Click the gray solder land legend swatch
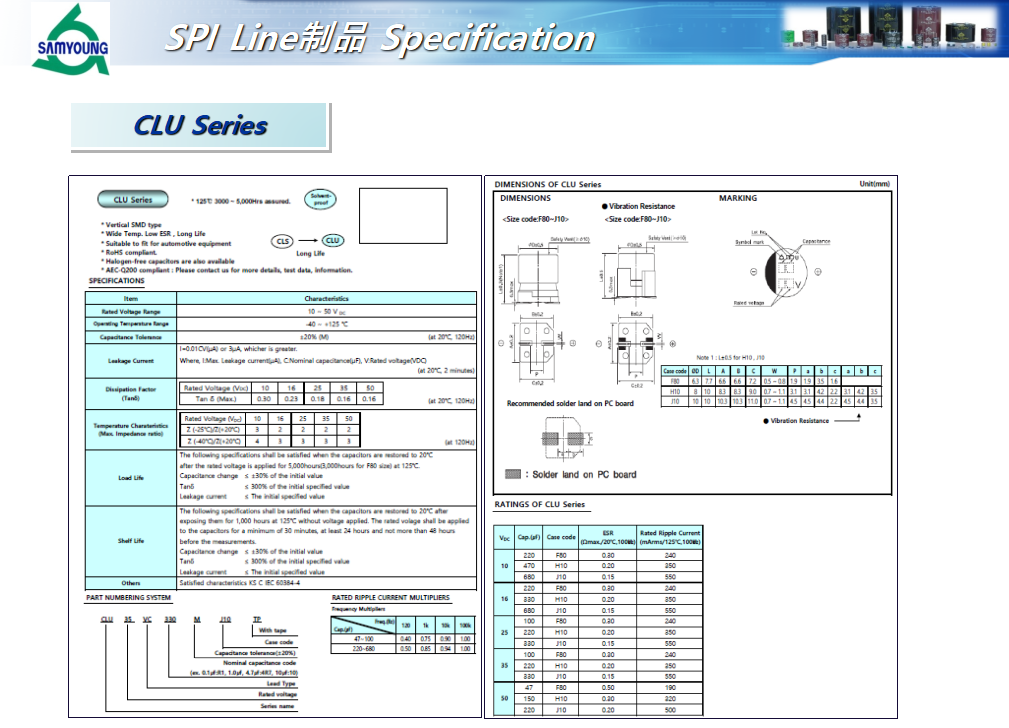1009x728 pixels. 513,474
